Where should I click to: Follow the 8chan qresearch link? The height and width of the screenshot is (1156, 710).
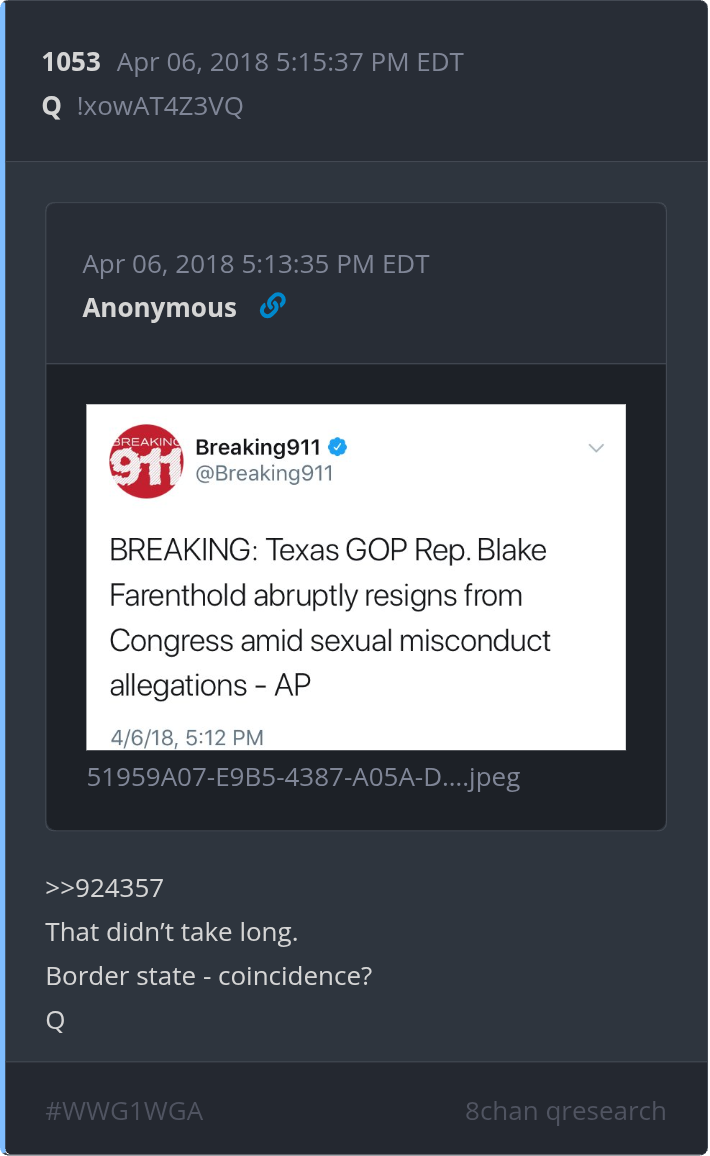565,1111
